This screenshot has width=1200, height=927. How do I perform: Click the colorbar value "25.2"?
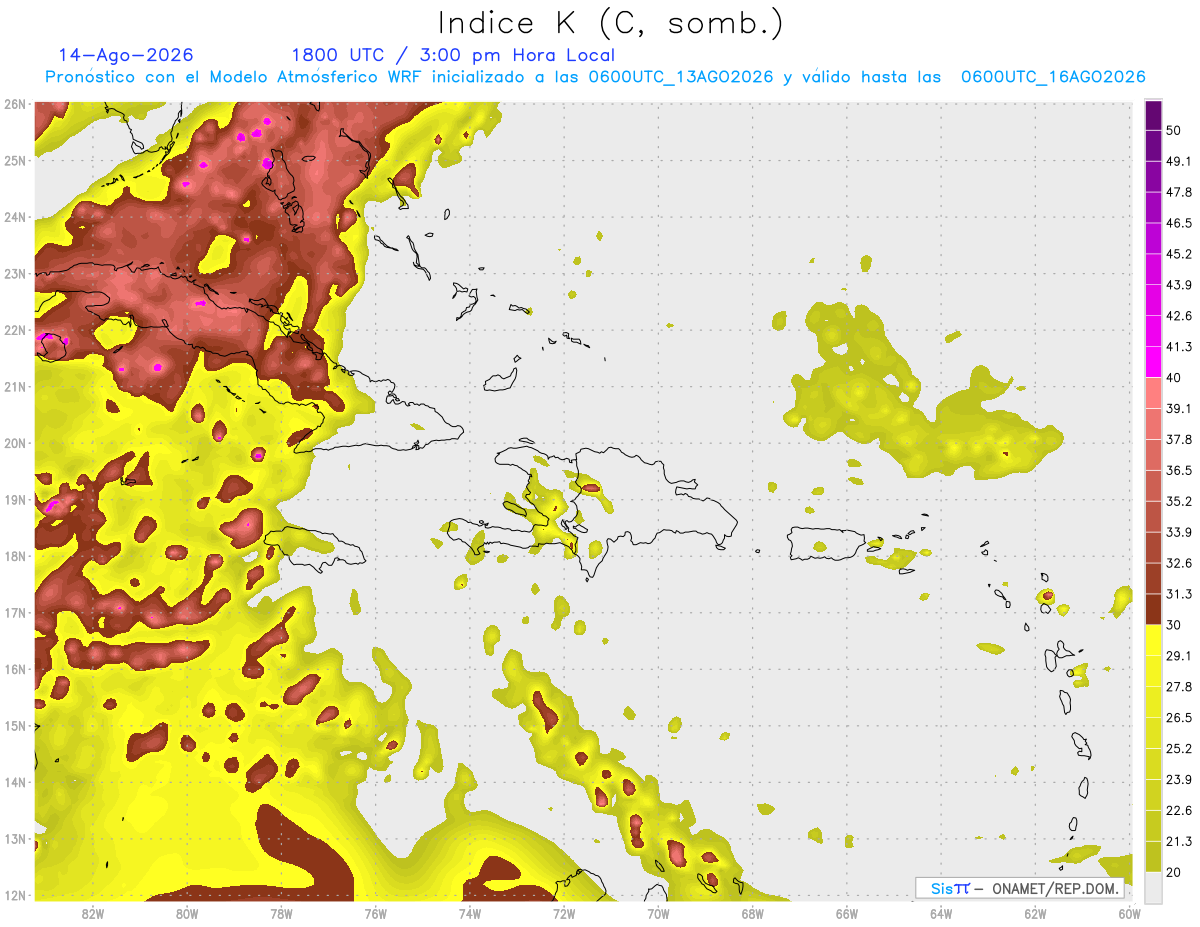1179,749
